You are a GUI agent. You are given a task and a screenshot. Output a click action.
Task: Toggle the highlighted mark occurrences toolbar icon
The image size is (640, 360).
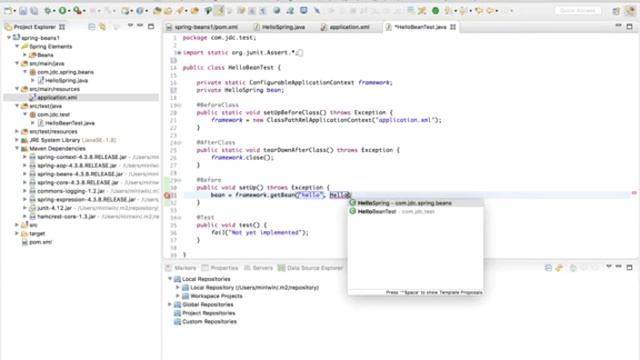tap(220, 11)
